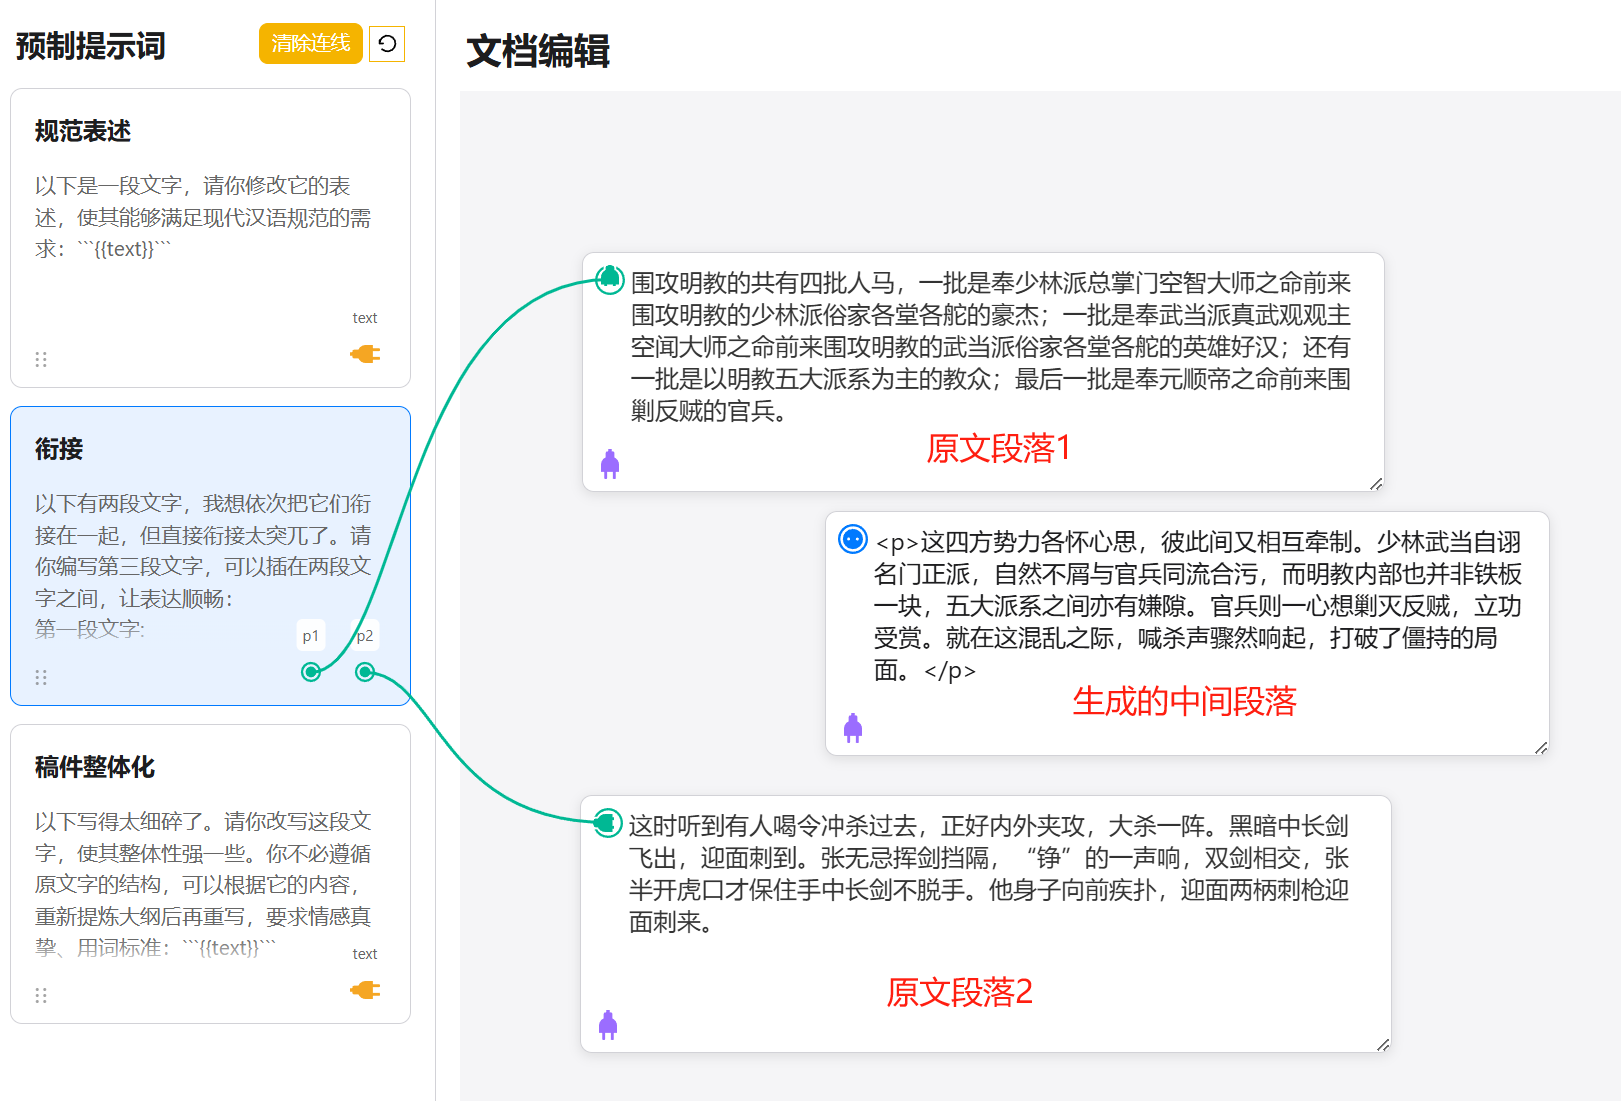Click the drag handle dots on 规范表述 card
Screen dimensions: 1621x1101
tap(41, 359)
